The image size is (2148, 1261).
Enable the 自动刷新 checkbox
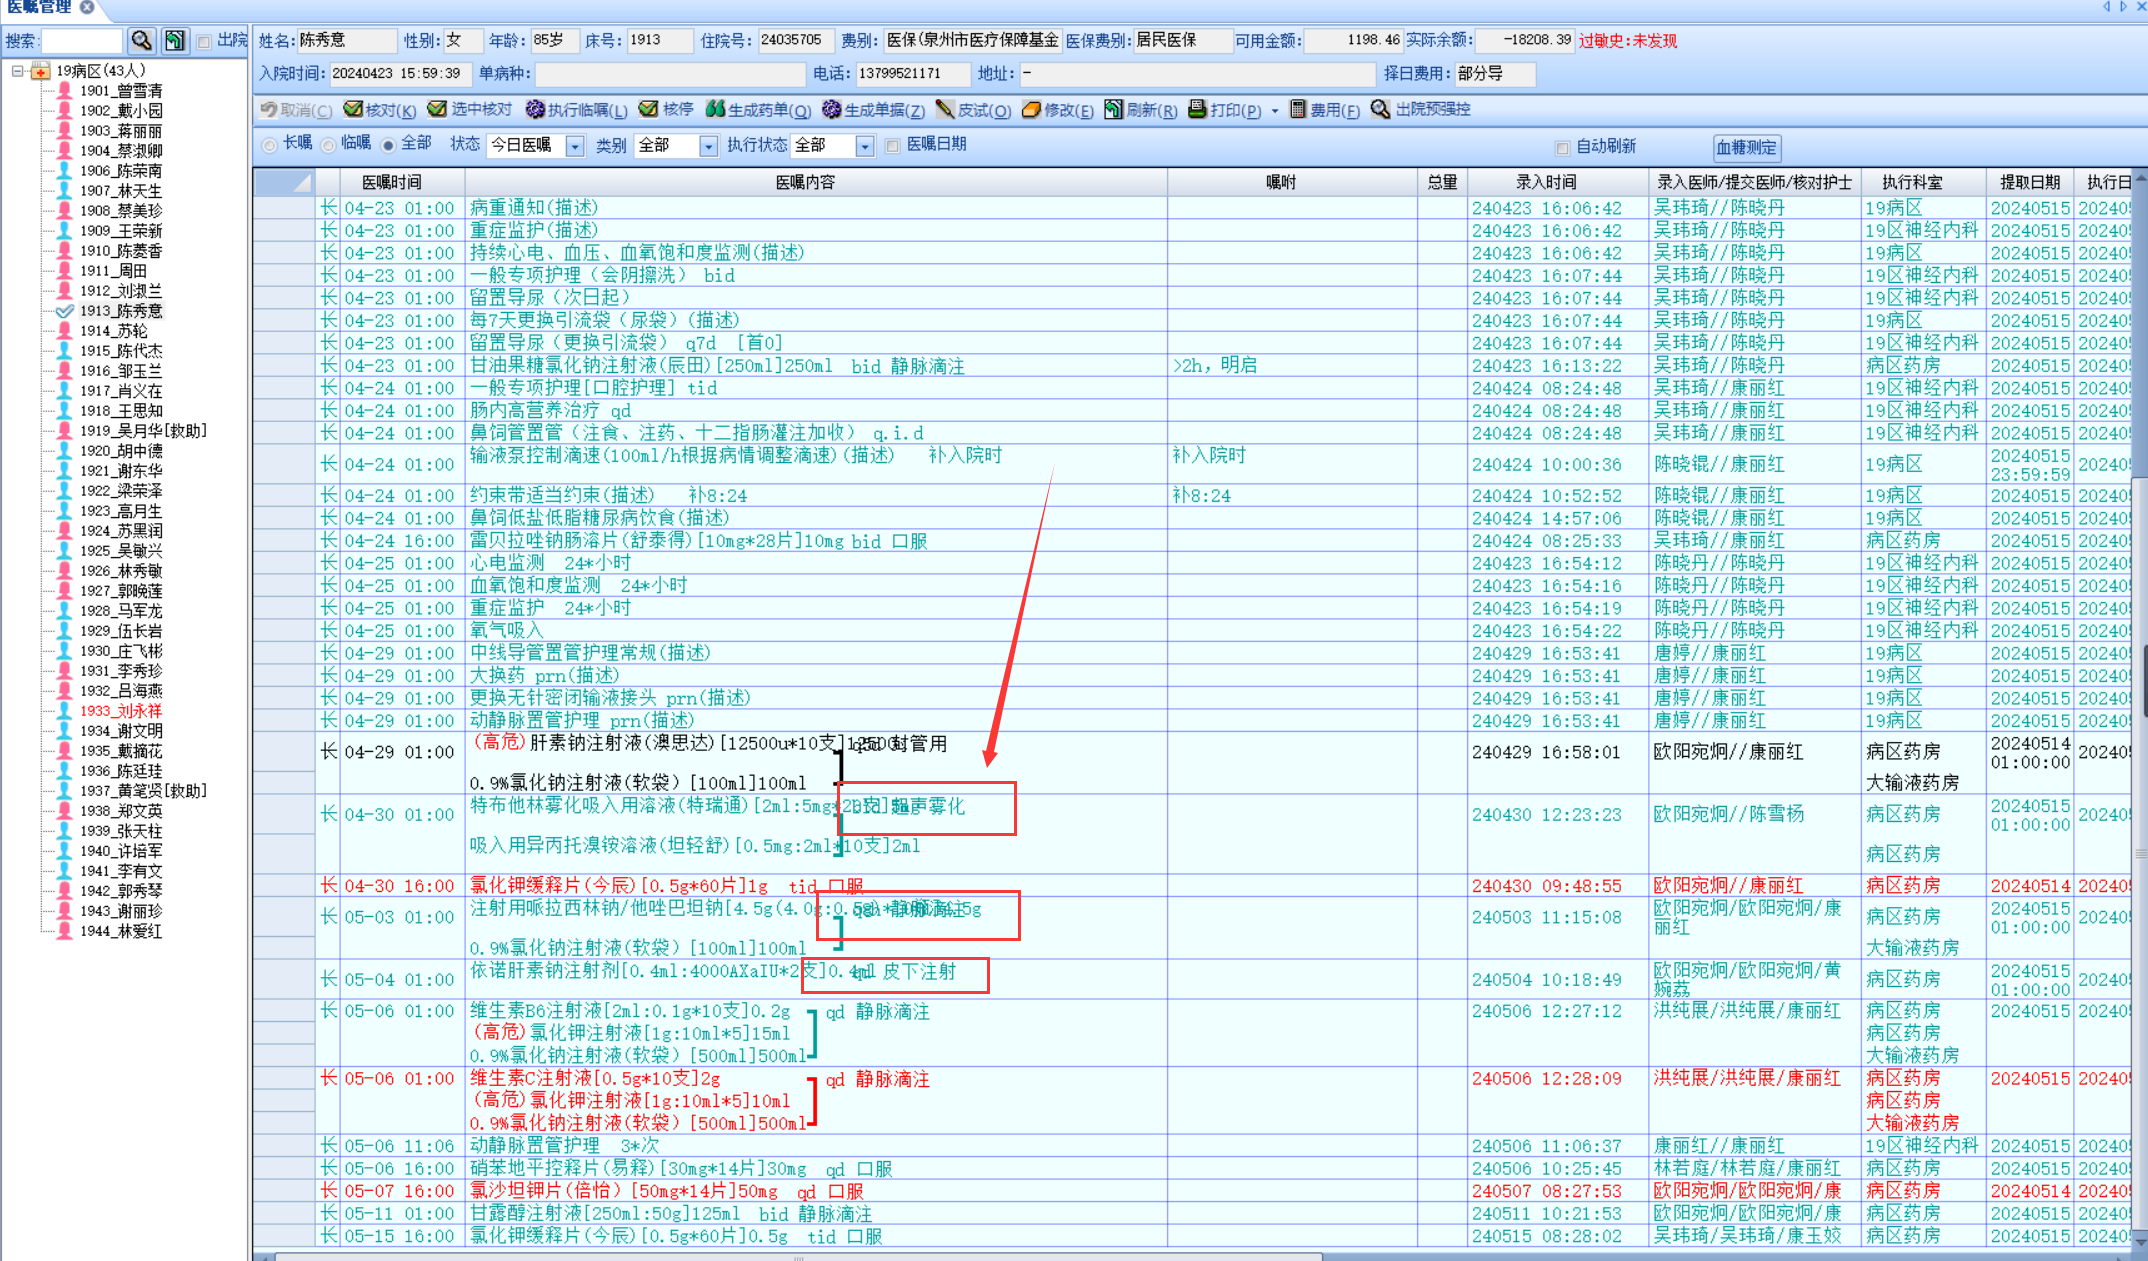coord(1562,147)
